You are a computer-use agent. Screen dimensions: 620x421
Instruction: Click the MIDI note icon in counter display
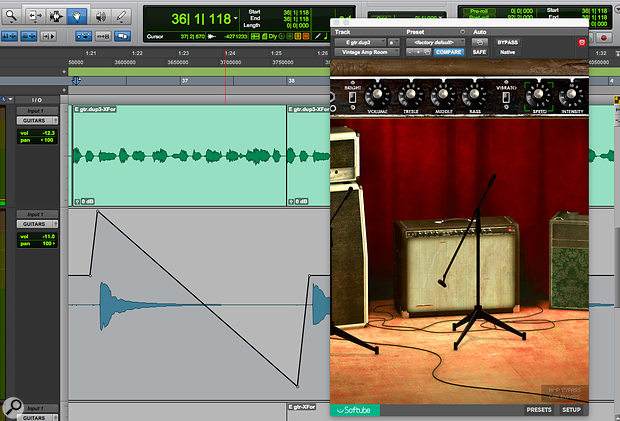[325, 36]
